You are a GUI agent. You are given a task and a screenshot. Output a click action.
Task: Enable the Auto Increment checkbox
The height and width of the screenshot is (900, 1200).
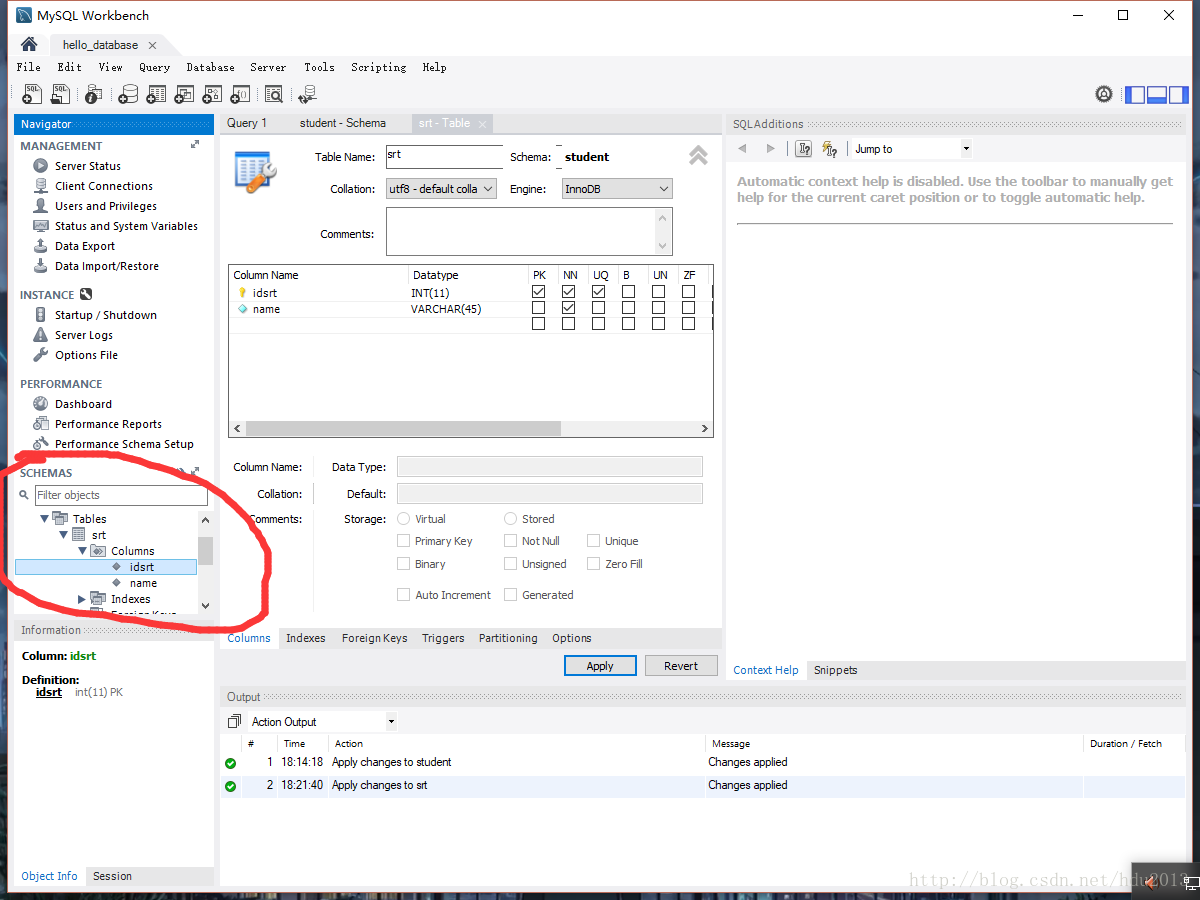[404, 595]
